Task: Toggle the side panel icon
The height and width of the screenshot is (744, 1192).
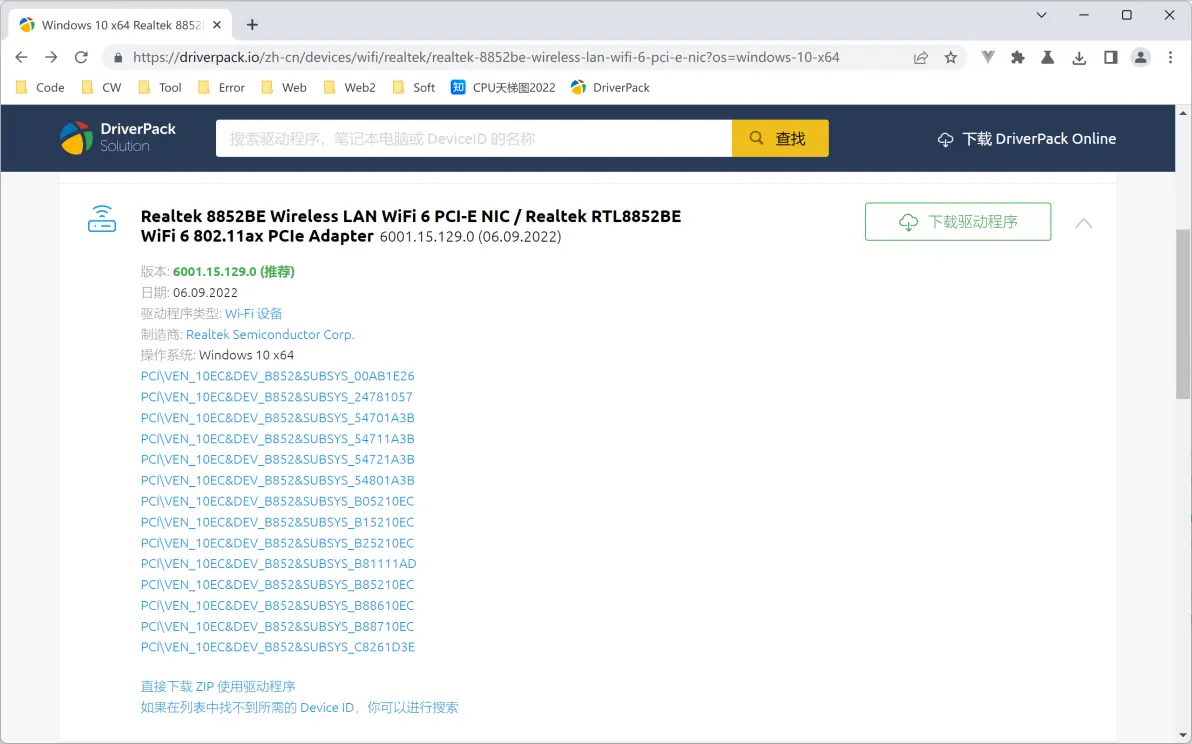Action: coord(1111,57)
